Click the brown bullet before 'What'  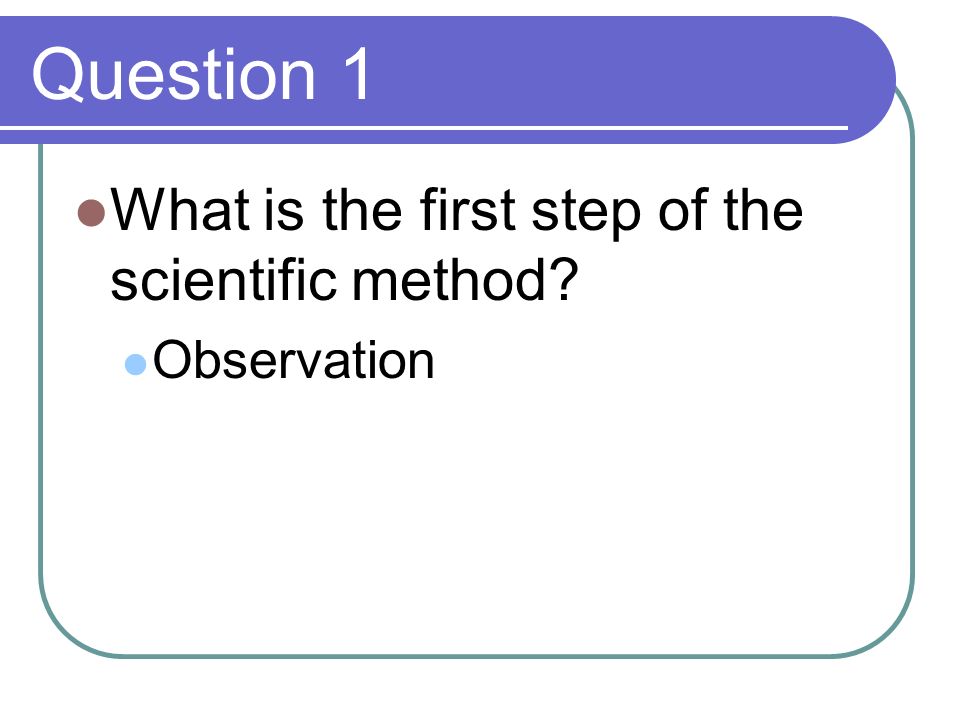(92, 212)
